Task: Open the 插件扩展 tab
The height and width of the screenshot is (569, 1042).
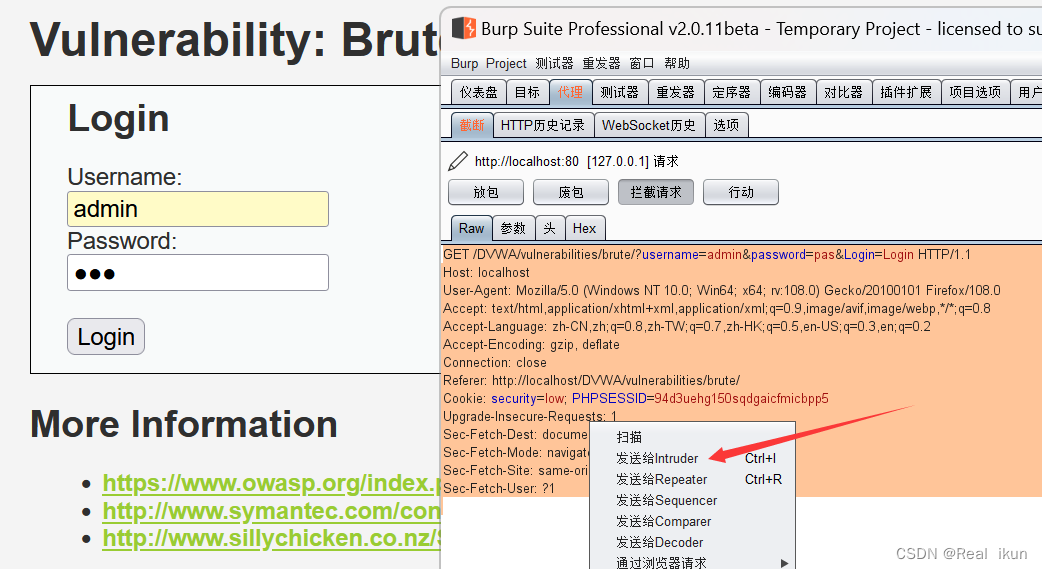Action: (x=906, y=92)
